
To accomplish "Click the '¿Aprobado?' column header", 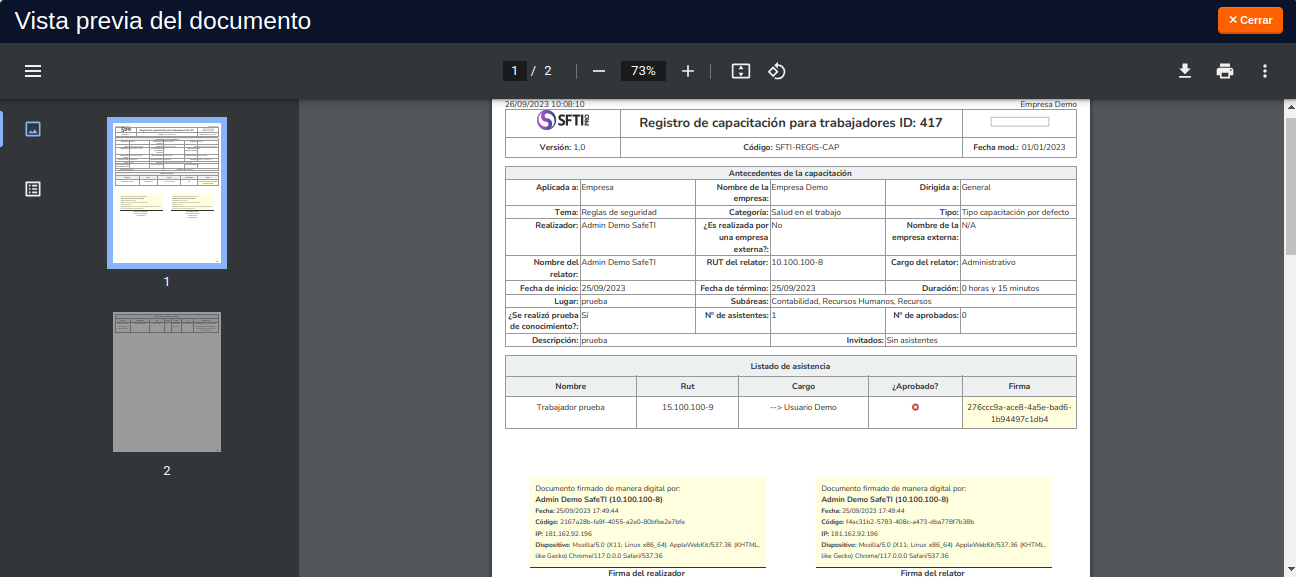I will coord(915,386).
